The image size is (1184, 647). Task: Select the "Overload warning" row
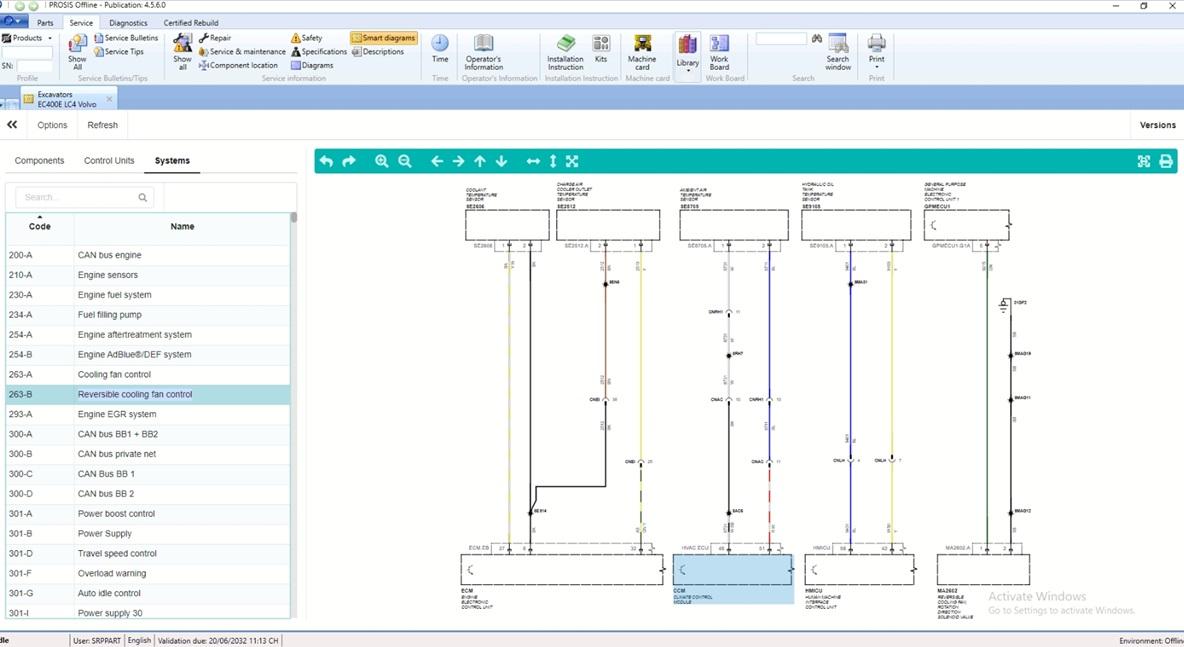pyautogui.click(x=148, y=573)
